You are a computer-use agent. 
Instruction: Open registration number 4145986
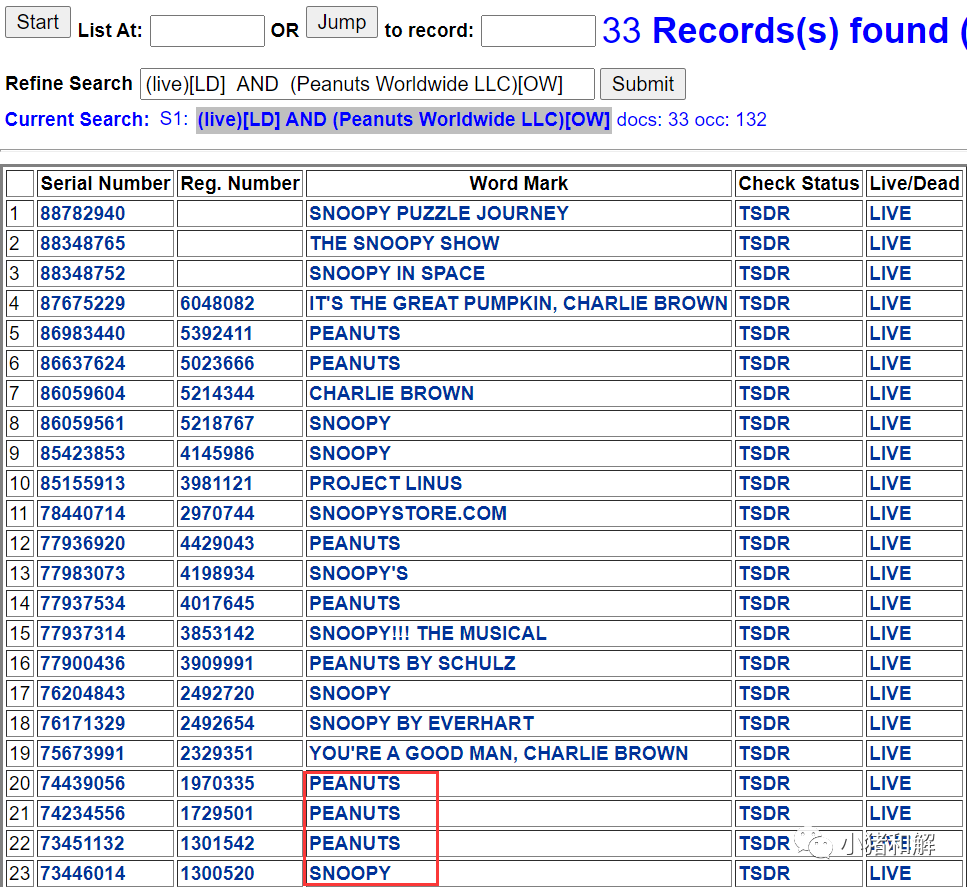click(x=217, y=453)
